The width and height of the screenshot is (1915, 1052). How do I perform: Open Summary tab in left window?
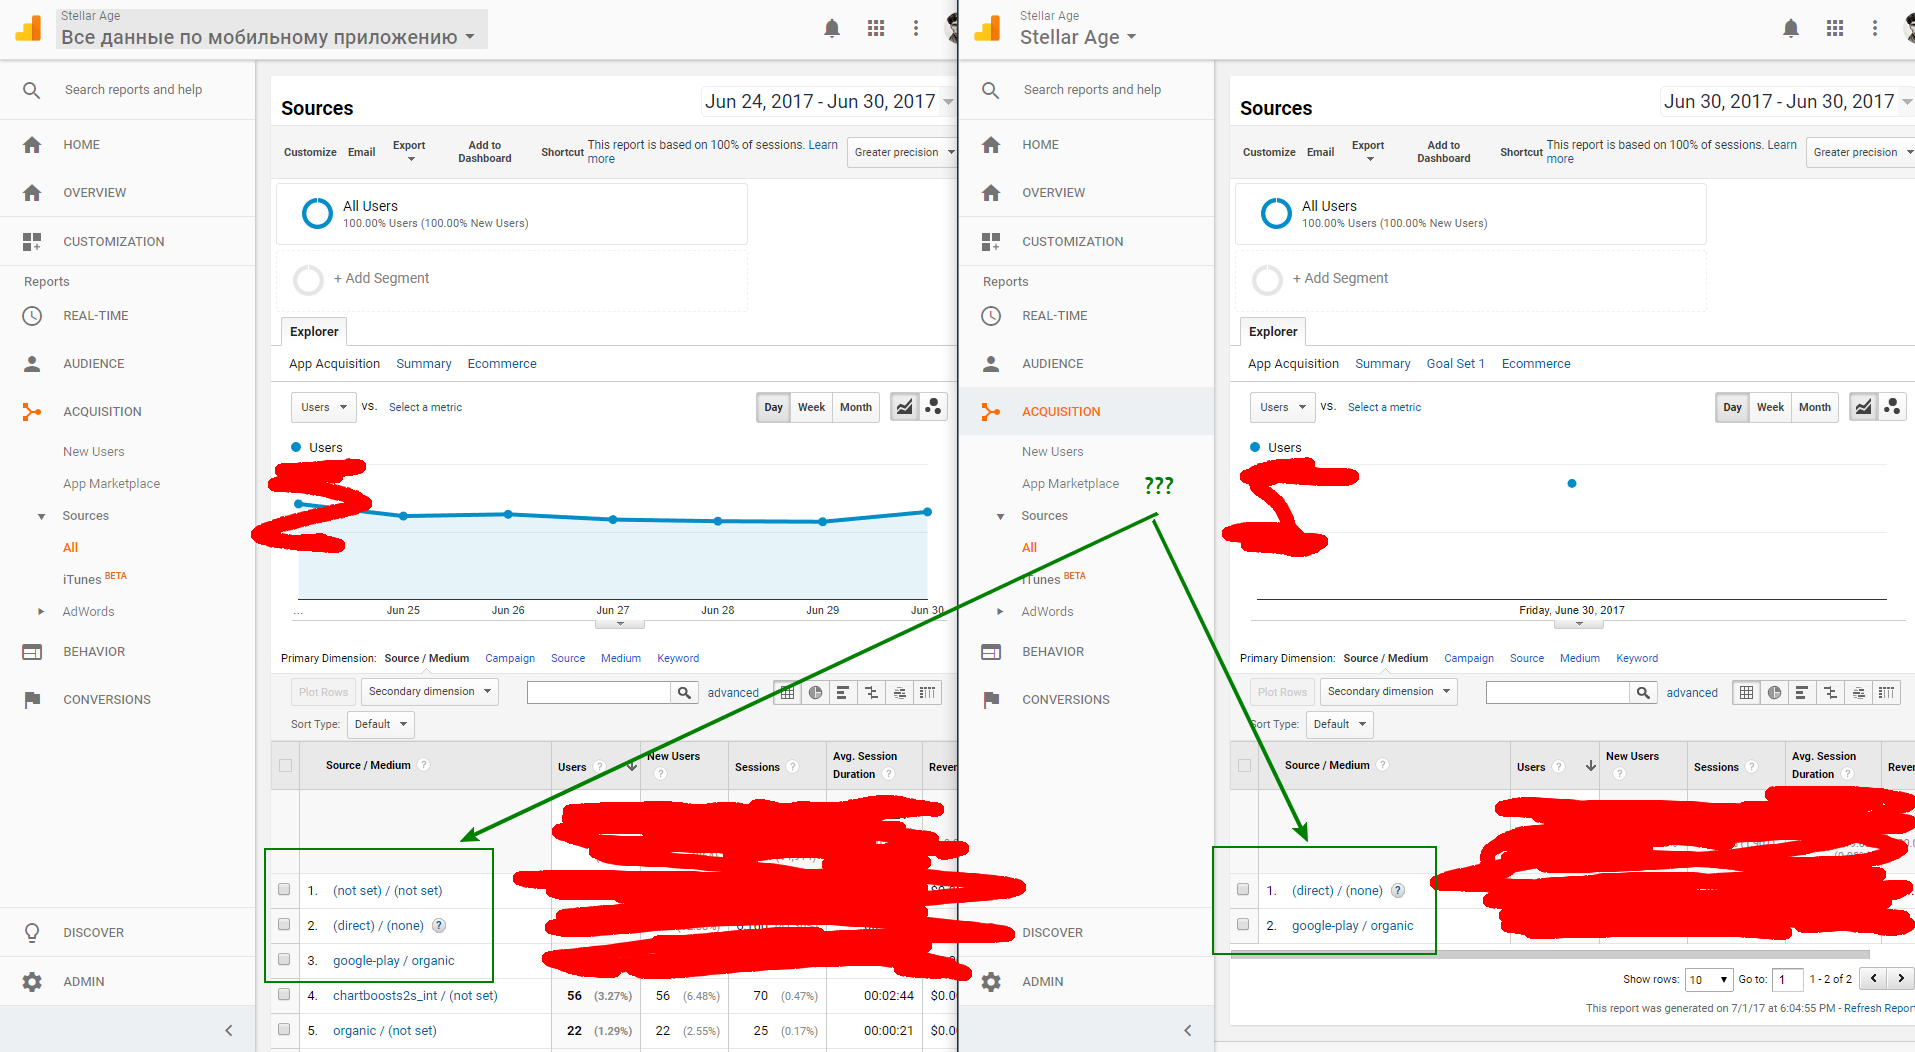424,364
